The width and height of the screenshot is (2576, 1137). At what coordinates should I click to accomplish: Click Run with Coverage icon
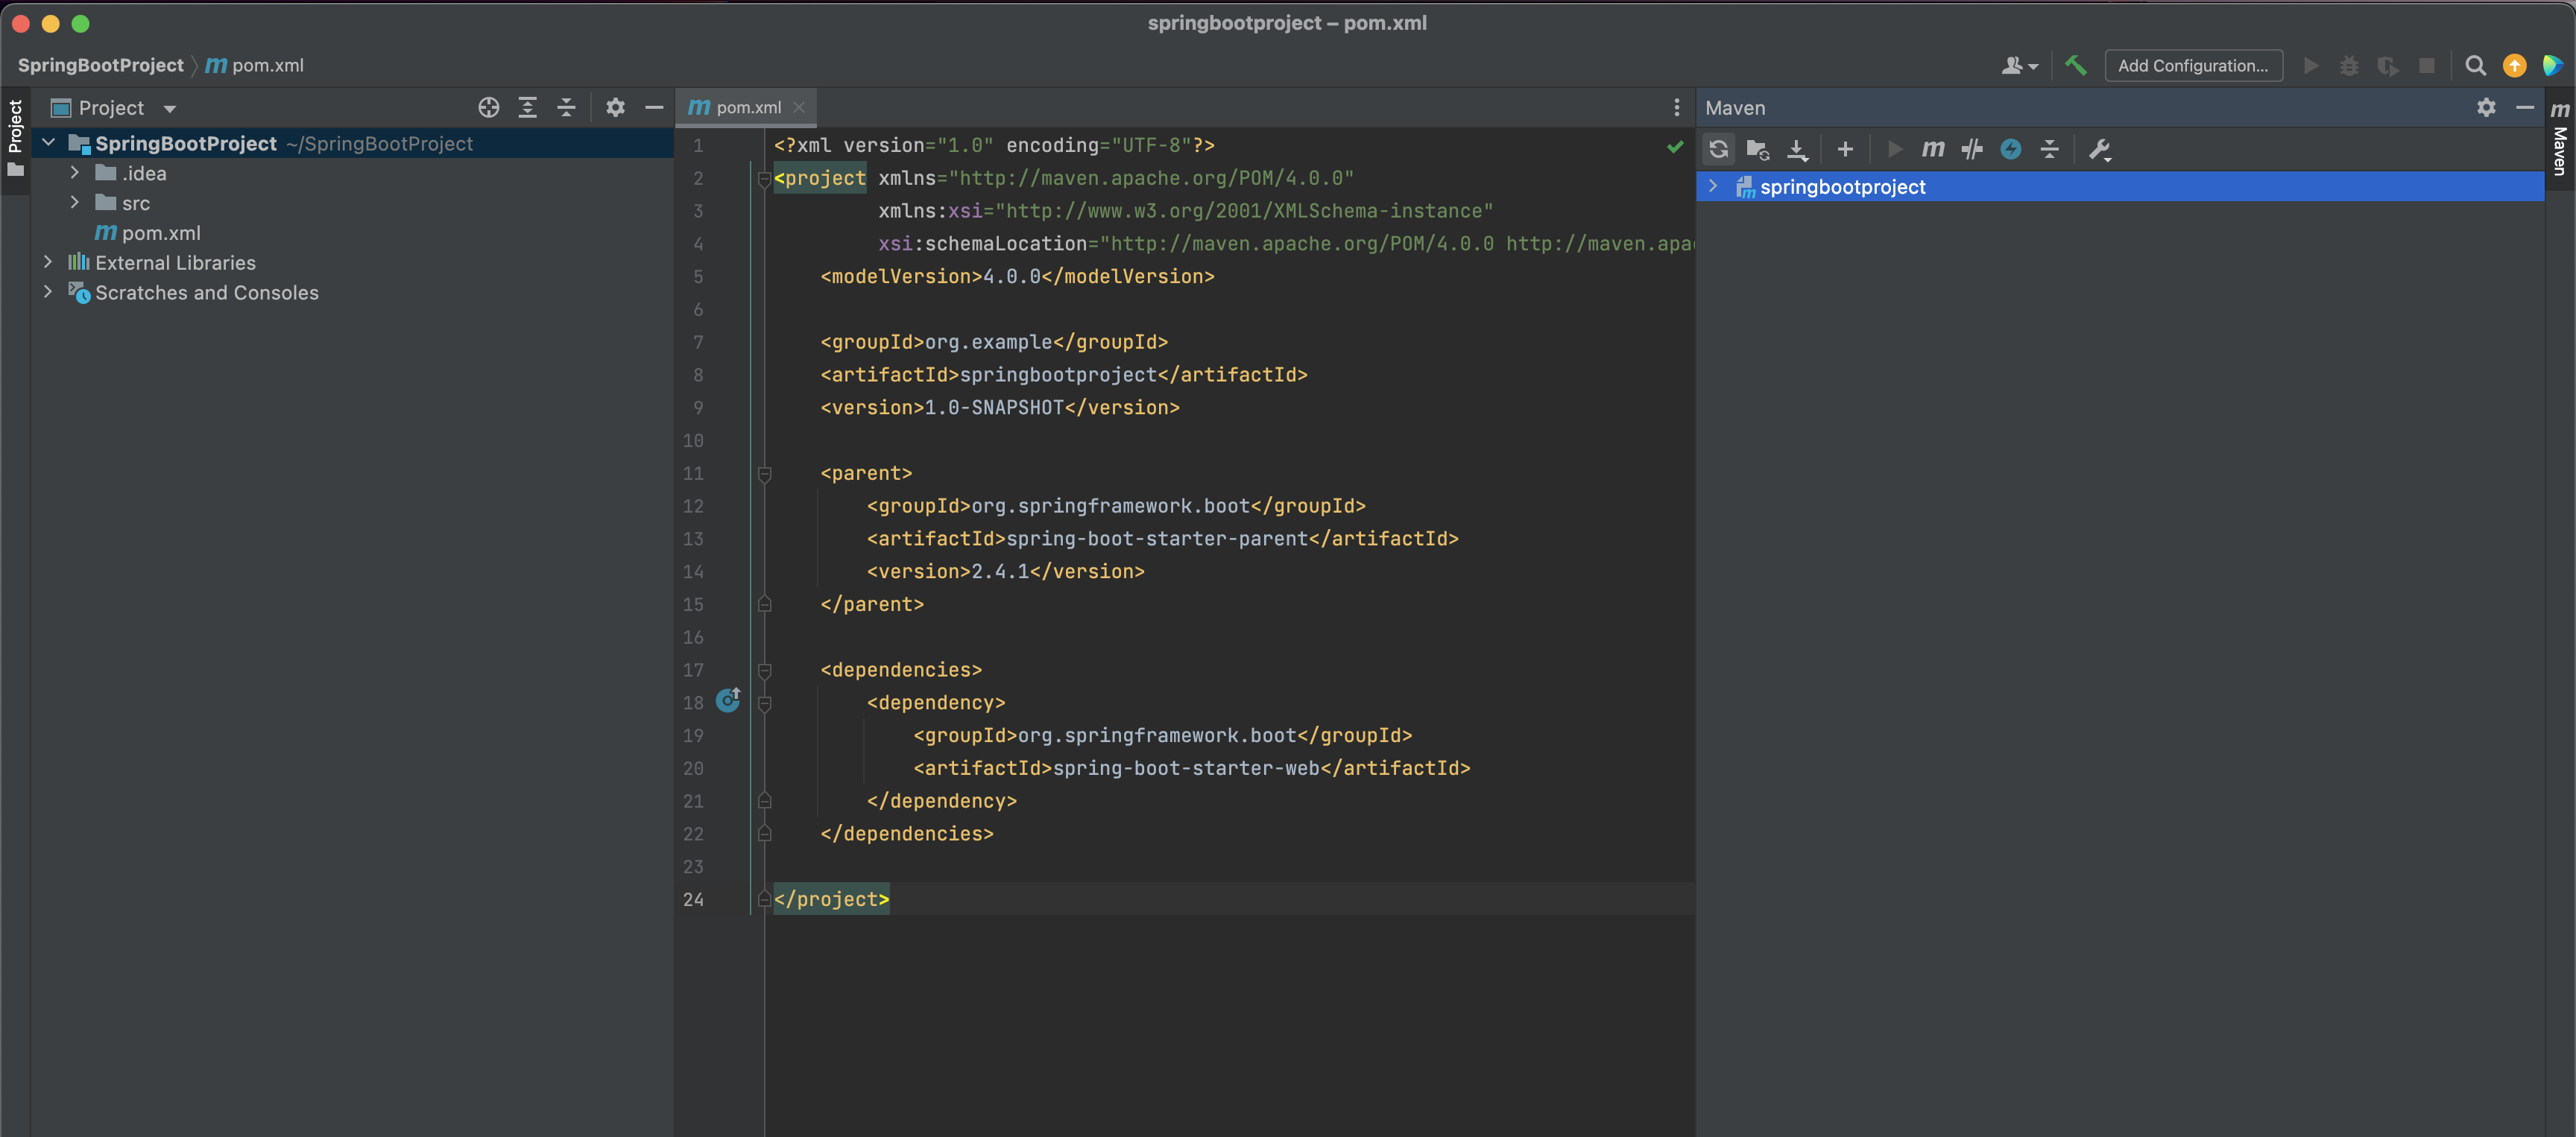click(2388, 65)
